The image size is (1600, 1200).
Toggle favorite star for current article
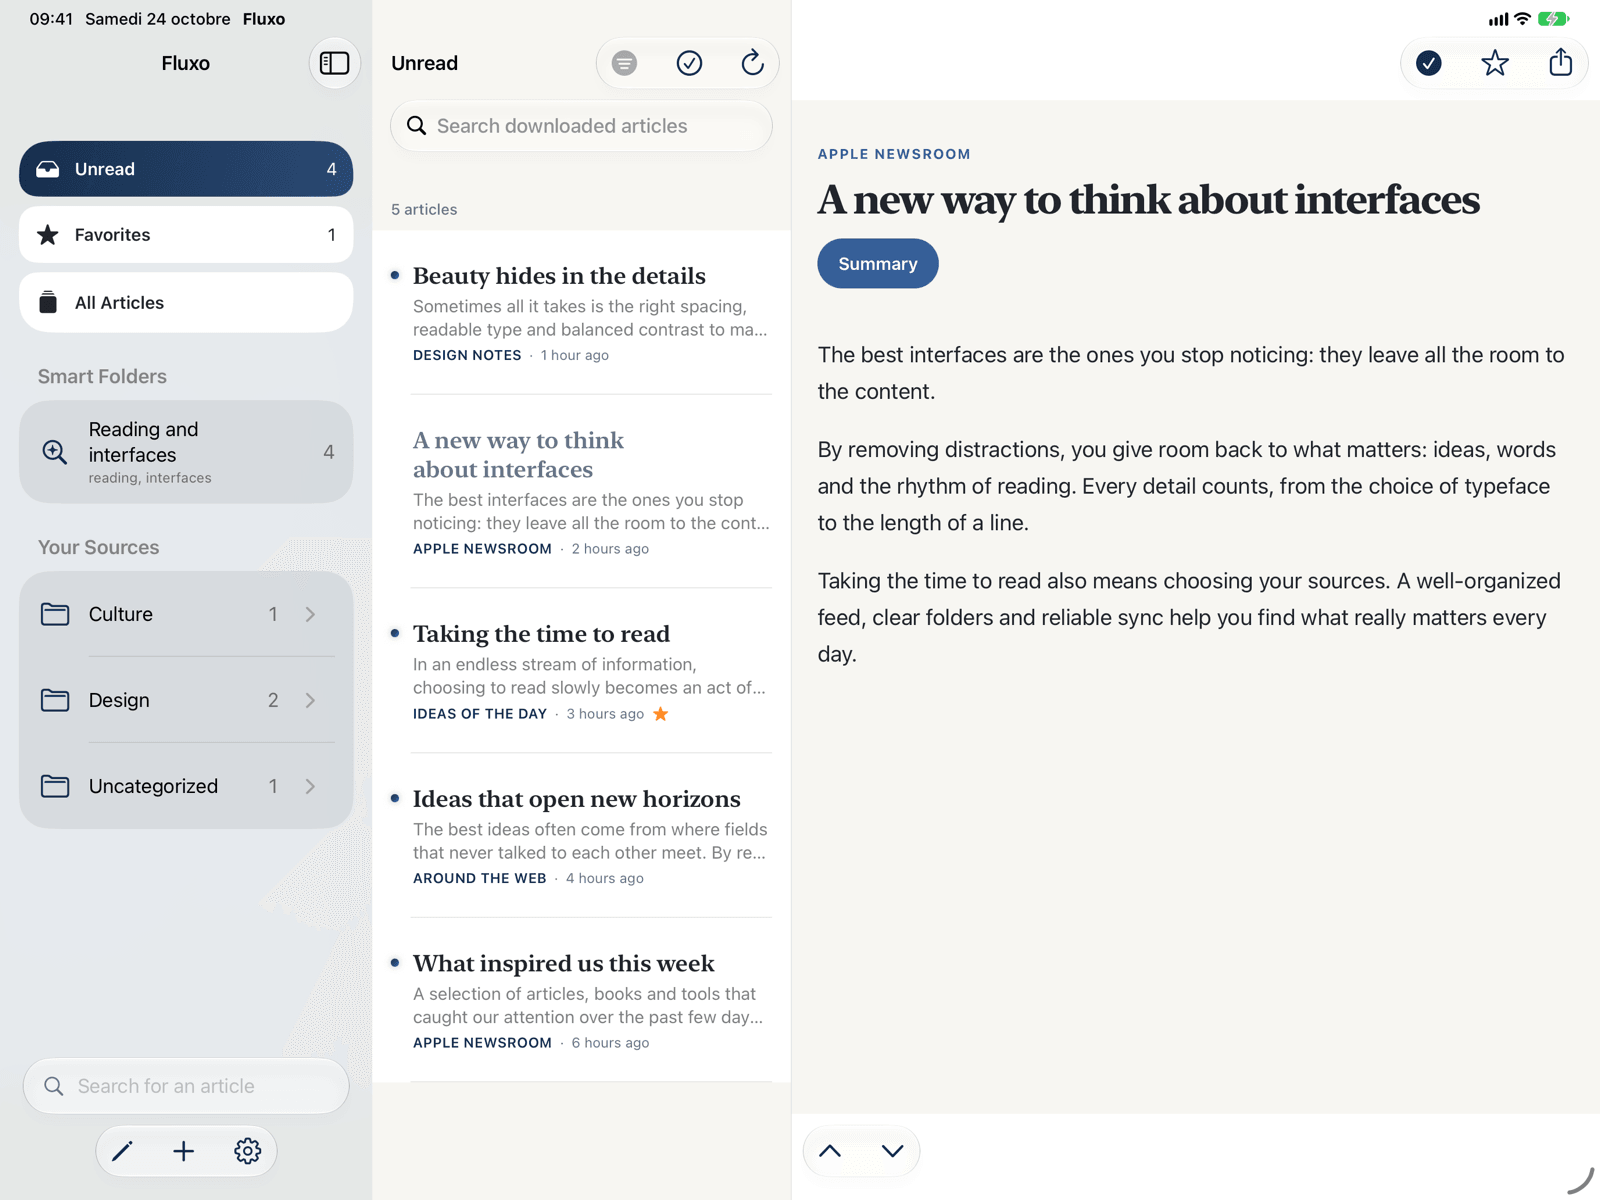pos(1495,63)
